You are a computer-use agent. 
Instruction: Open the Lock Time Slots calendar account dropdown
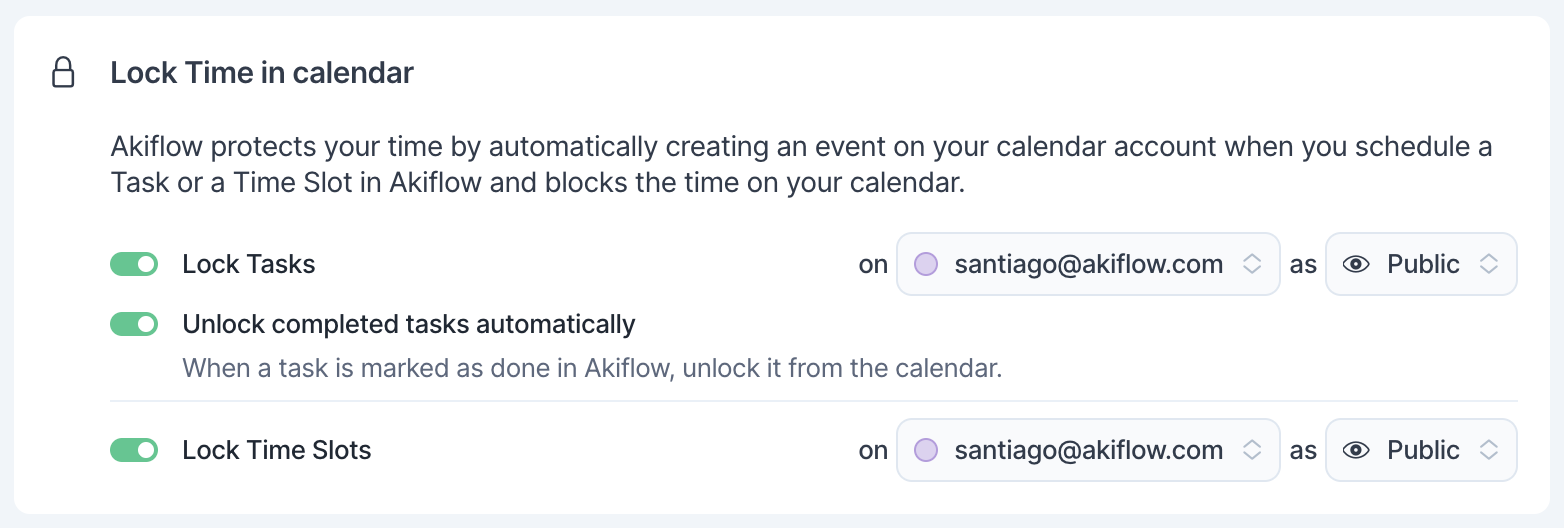1088,450
